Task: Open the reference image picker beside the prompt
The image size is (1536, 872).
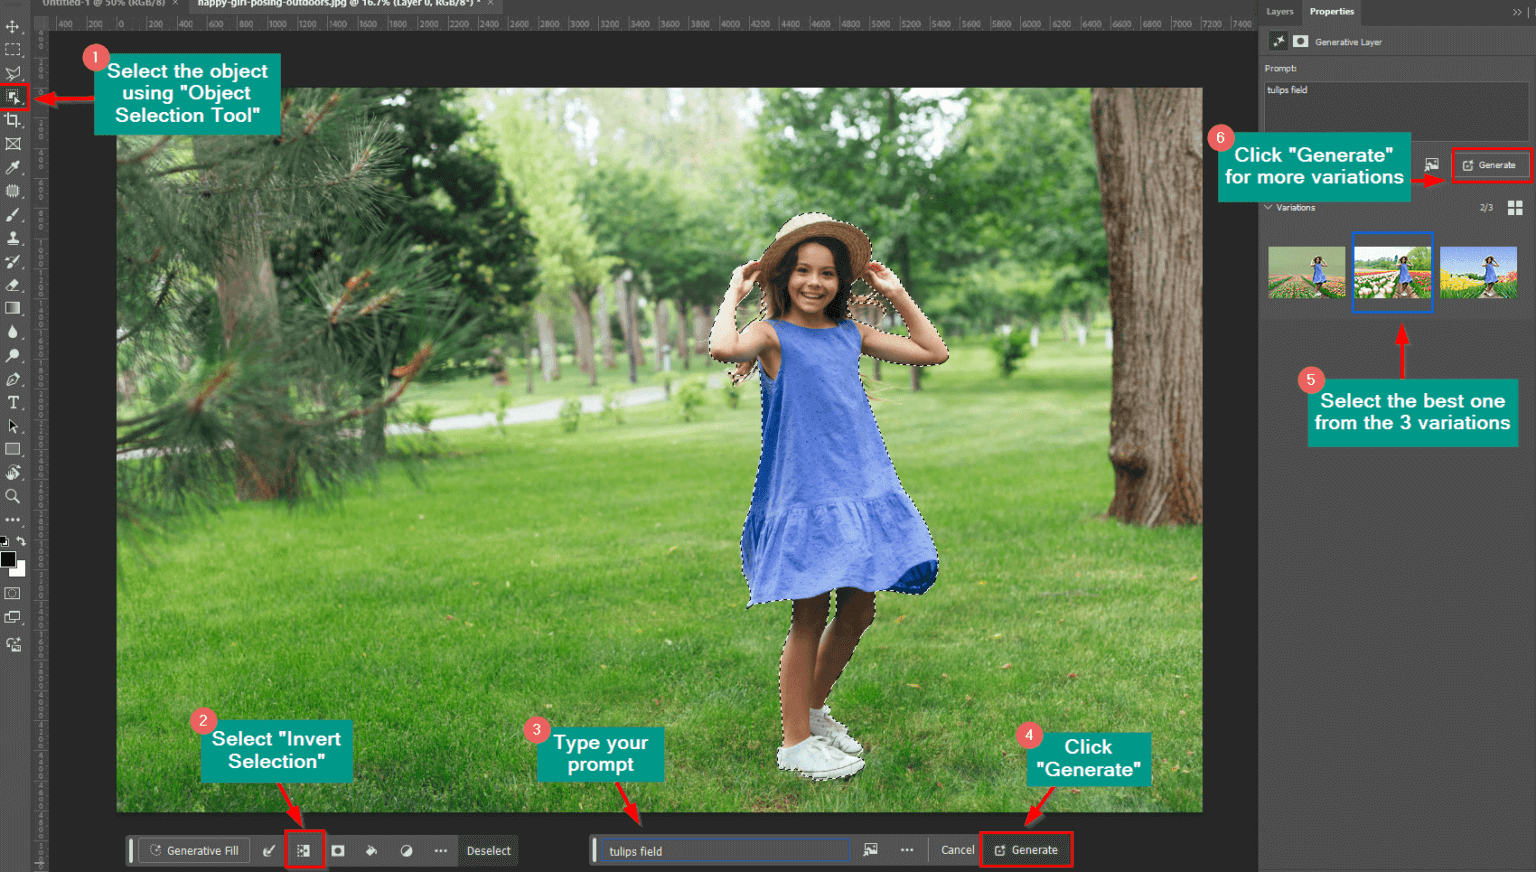Action: click(x=870, y=850)
